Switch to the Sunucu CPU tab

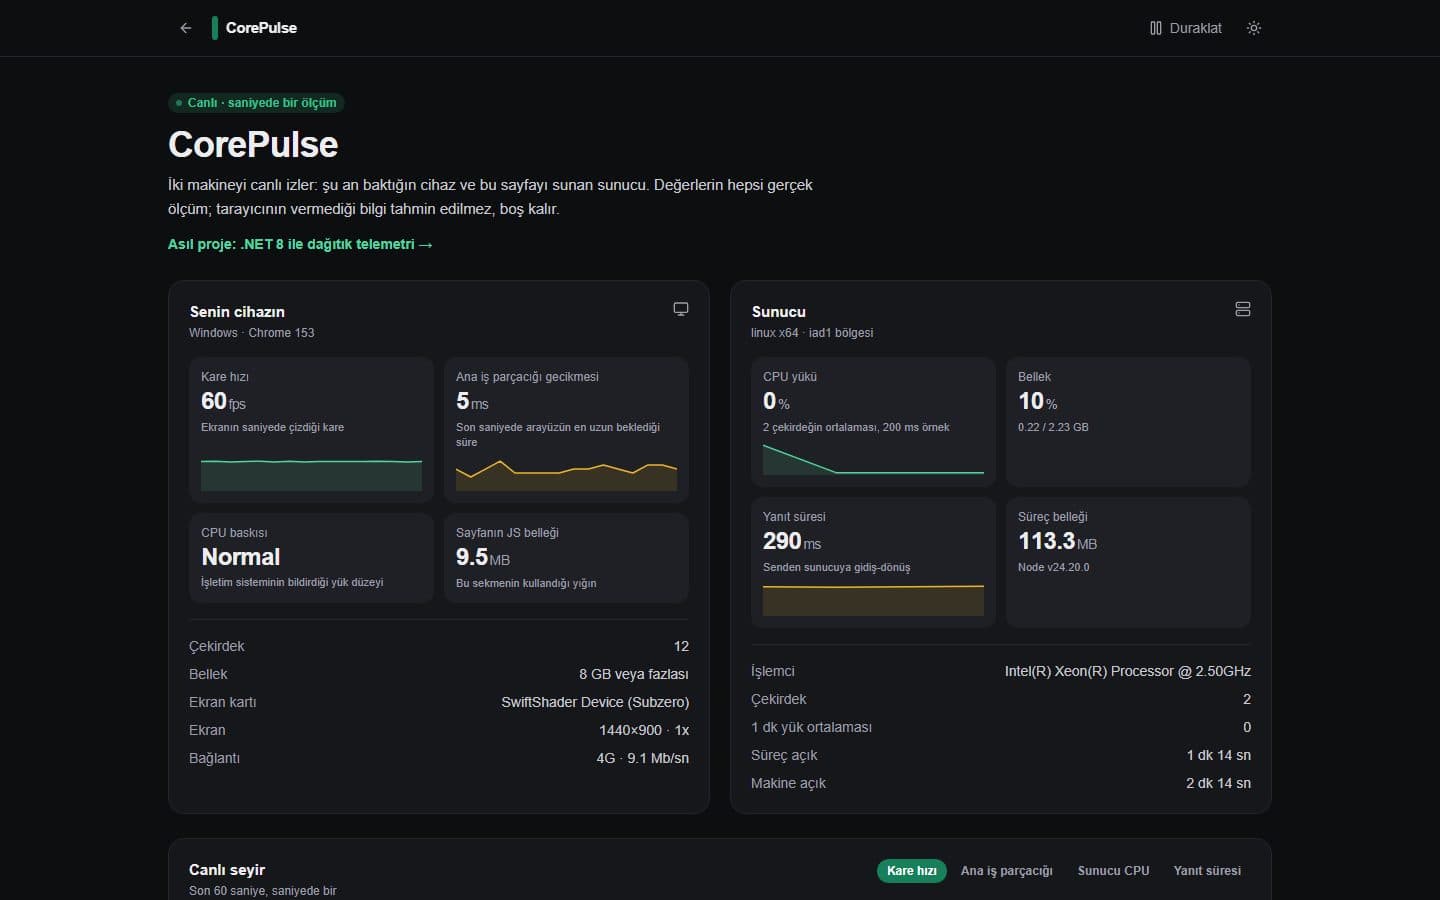pos(1113,871)
